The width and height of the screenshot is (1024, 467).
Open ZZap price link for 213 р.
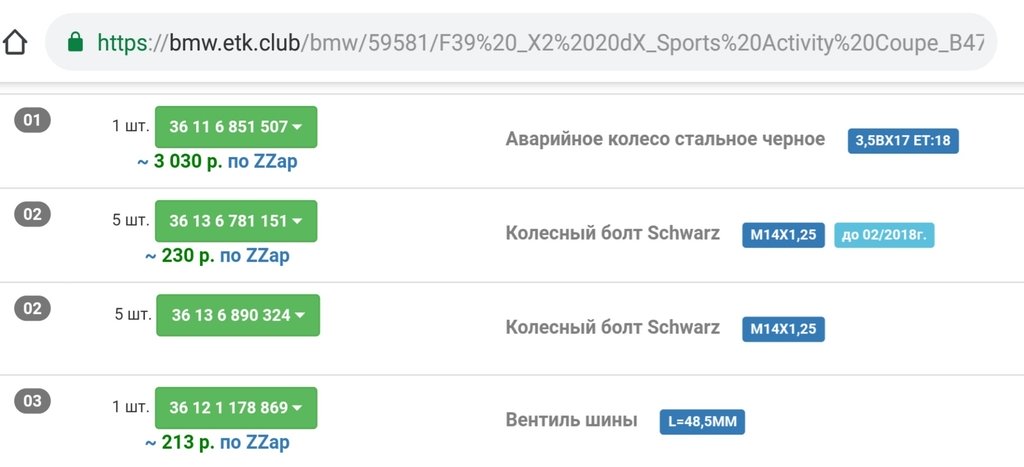217,442
